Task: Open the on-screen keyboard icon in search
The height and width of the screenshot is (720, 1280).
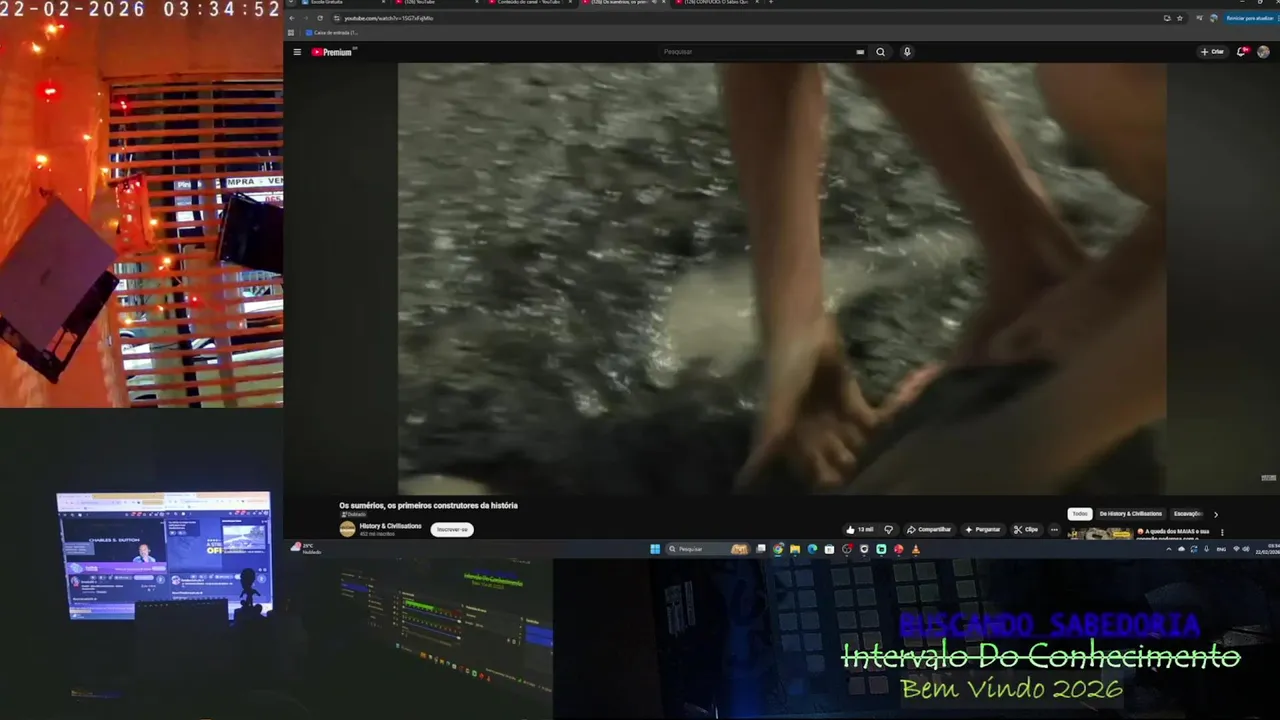Action: 860,52
